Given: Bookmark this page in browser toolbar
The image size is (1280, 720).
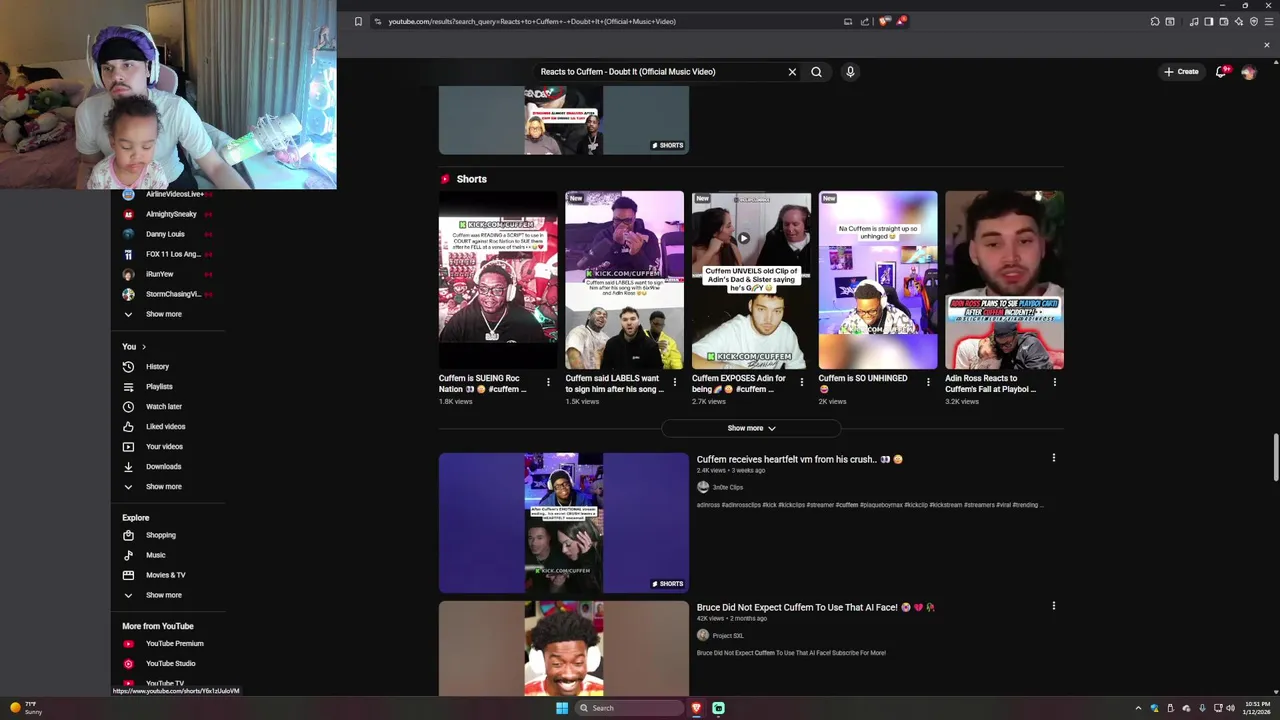Looking at the screenshot, I should pyautogui.click(x=358, y=21).
